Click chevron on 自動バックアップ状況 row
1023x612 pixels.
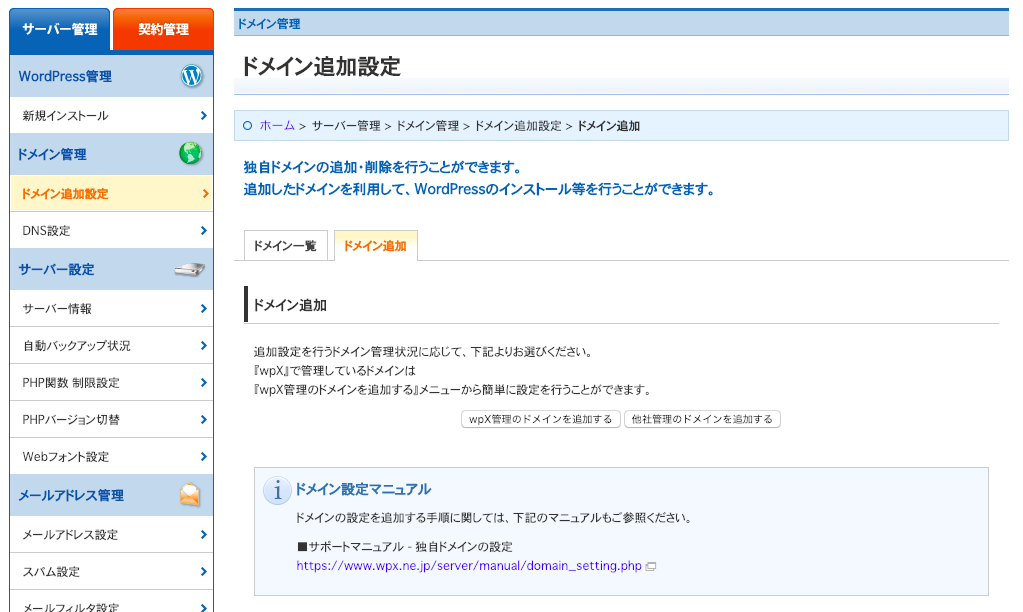point(204,346)
